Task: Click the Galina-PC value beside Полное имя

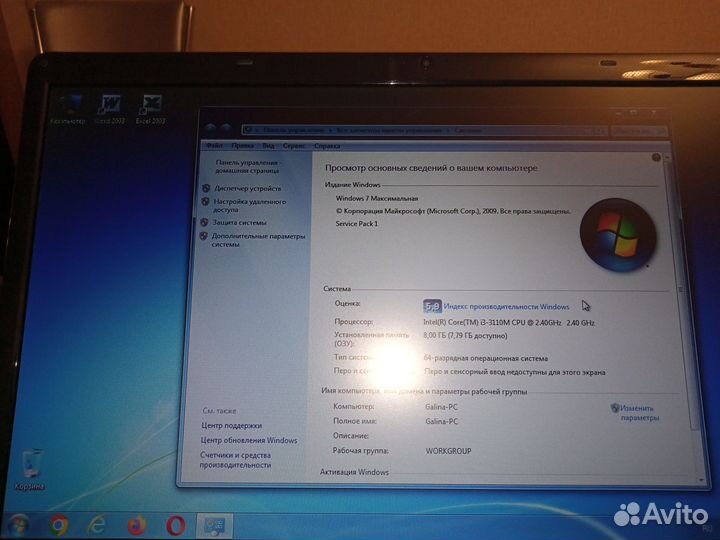Action: coord(441,421)
